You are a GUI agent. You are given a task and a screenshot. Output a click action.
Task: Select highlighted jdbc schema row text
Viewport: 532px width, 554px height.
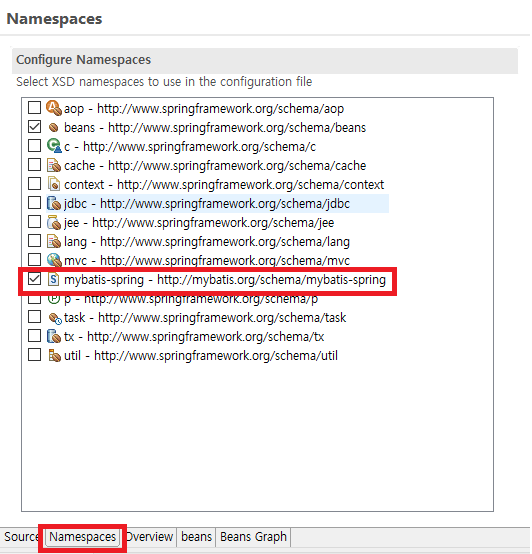coord(207,204)
